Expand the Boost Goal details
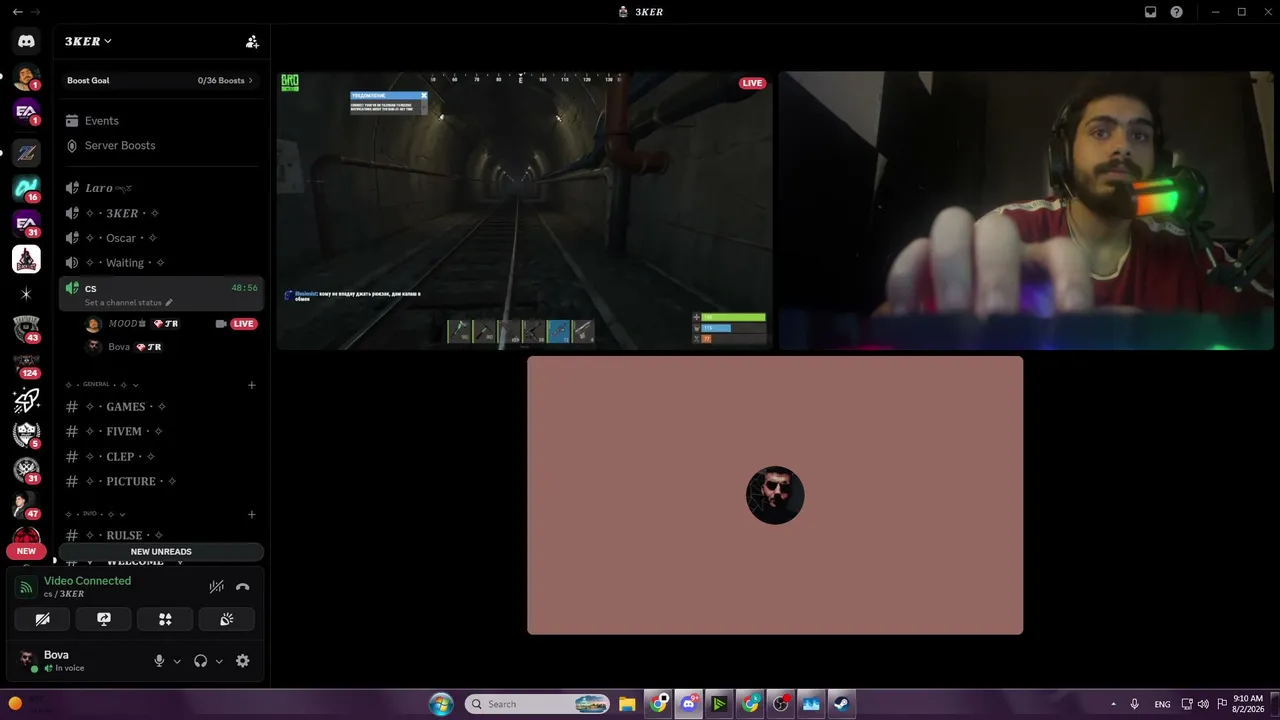1280x720 pixels. [x=161, y=81]
